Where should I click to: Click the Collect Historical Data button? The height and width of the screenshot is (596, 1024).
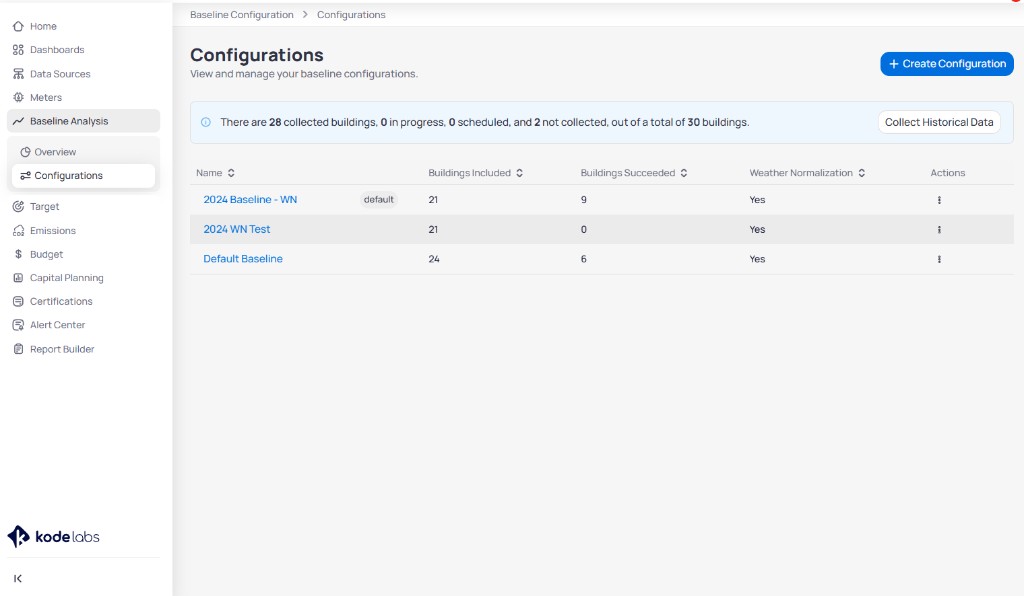pos(939,122)
